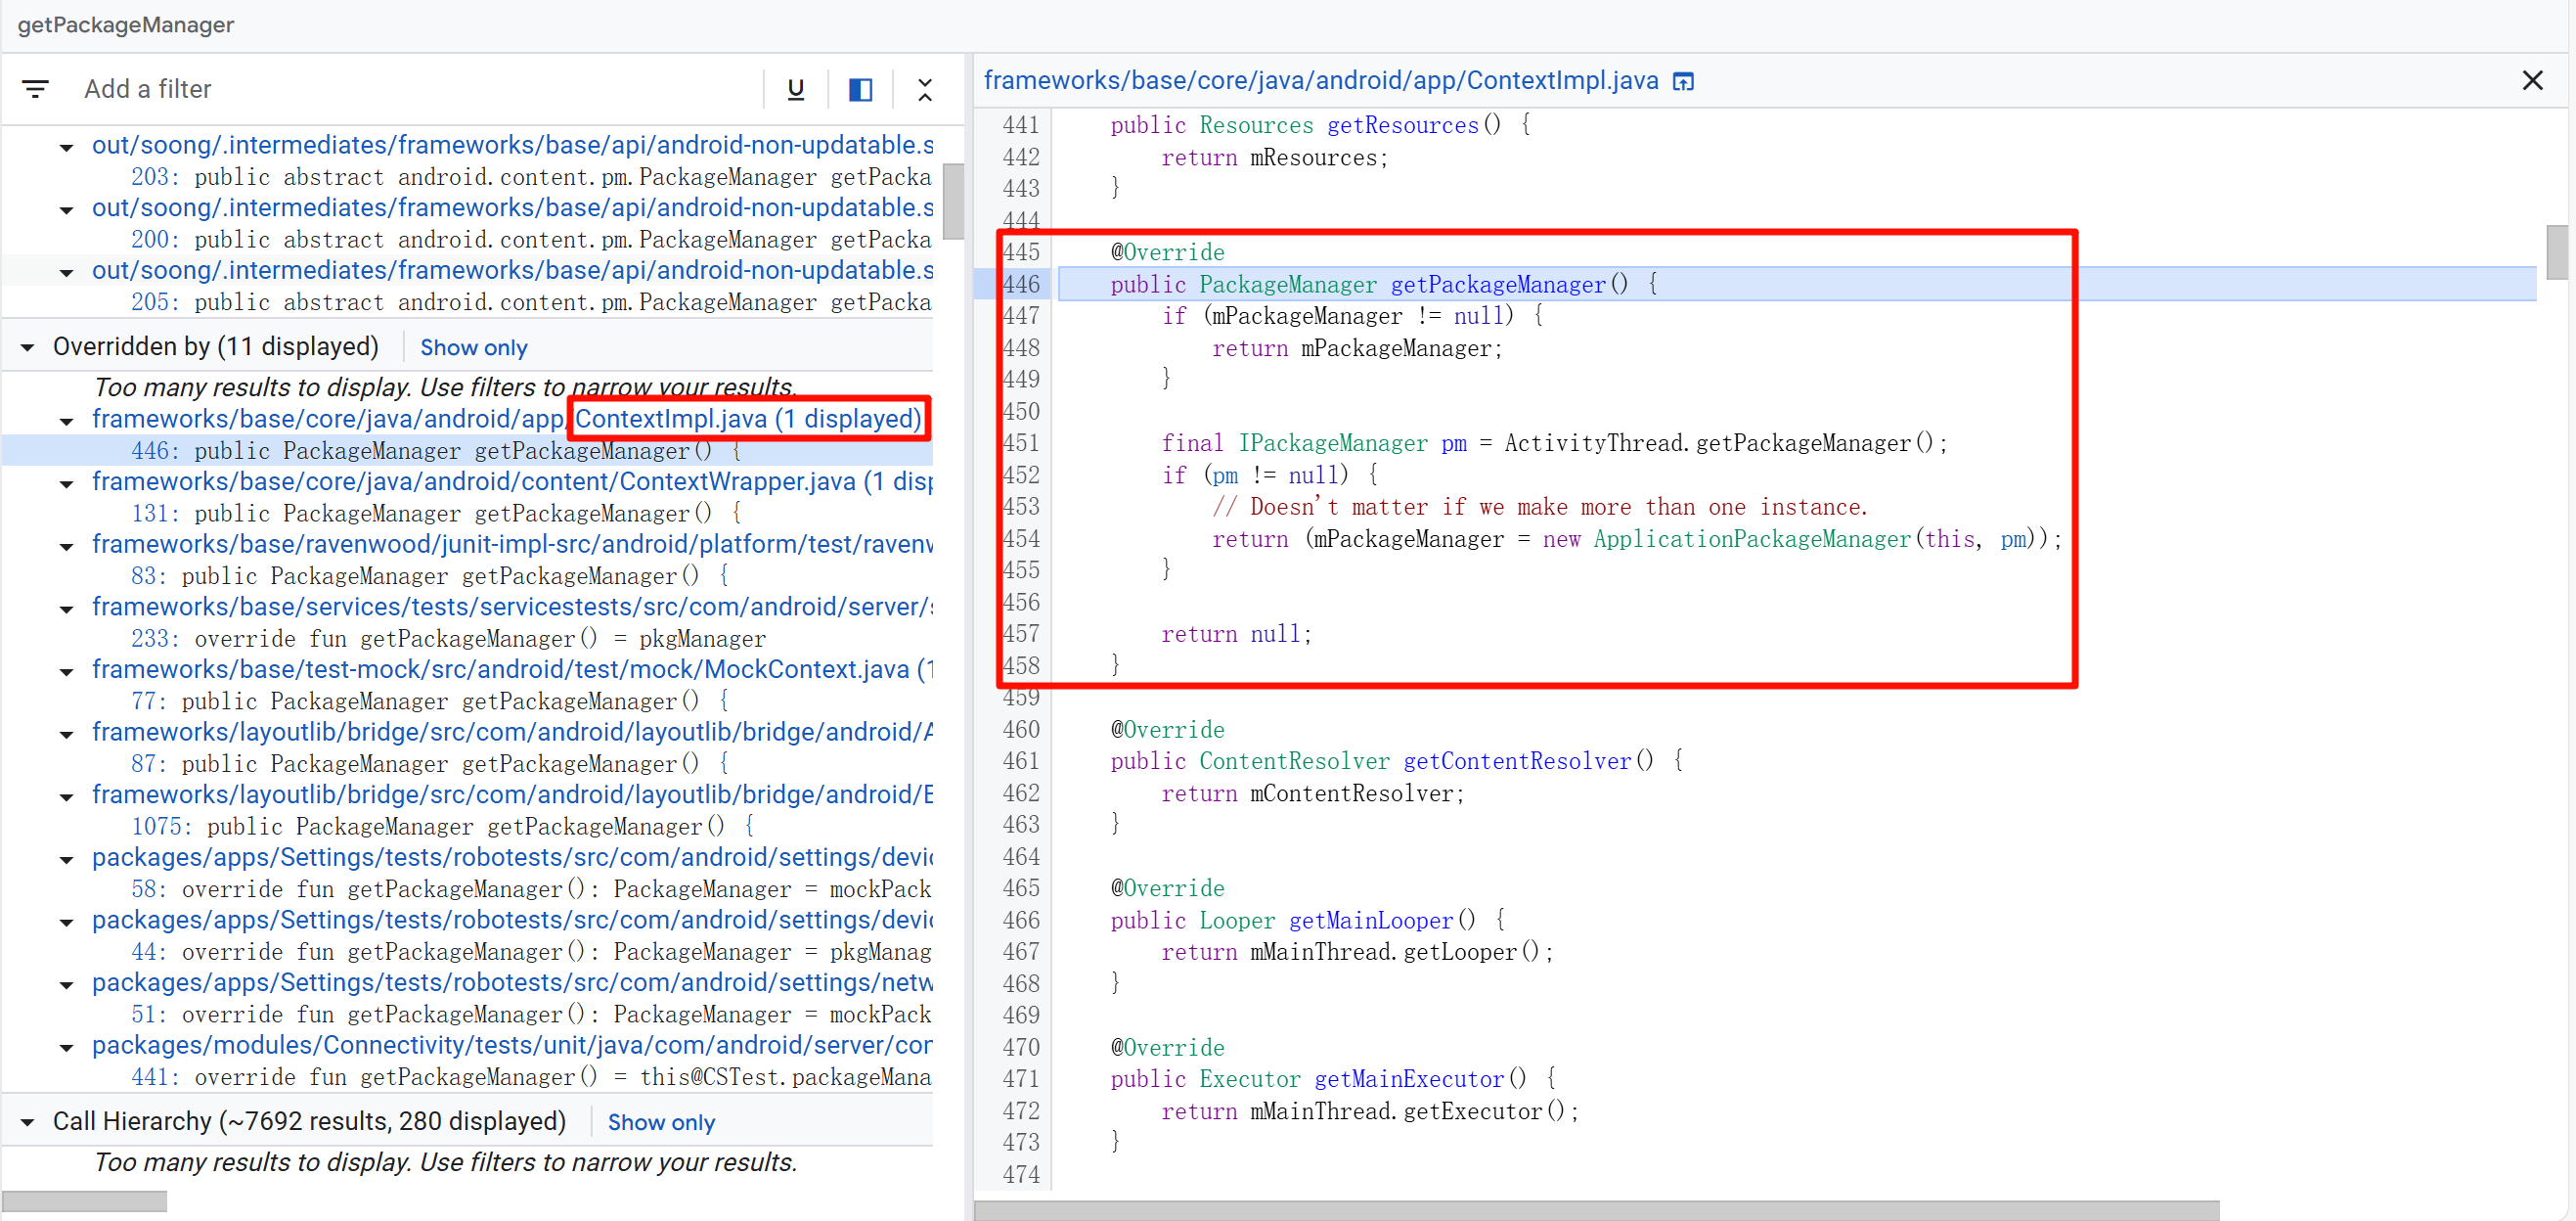Select line 131 getPackageManager result
This screenshot has height=1221, width=2576.
pyautogui.click(x=450, y=514)
